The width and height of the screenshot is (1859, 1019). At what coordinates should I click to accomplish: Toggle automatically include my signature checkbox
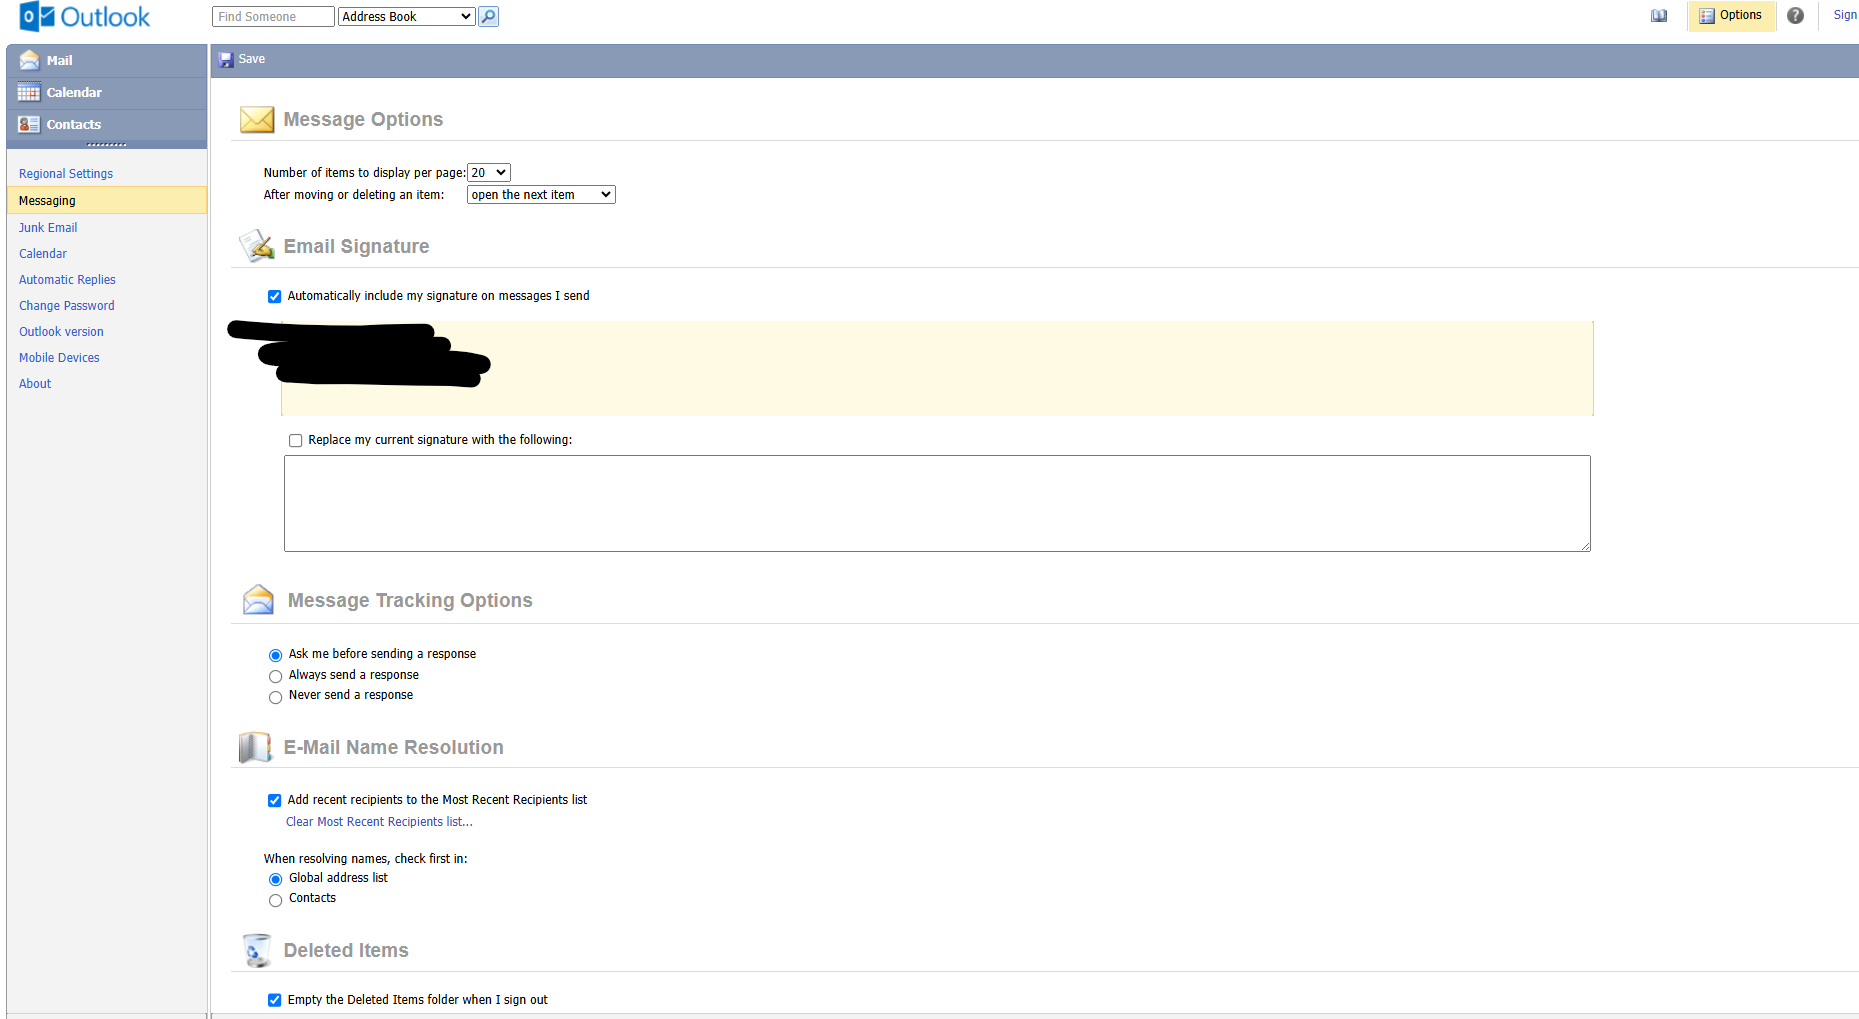pos(274,296)
